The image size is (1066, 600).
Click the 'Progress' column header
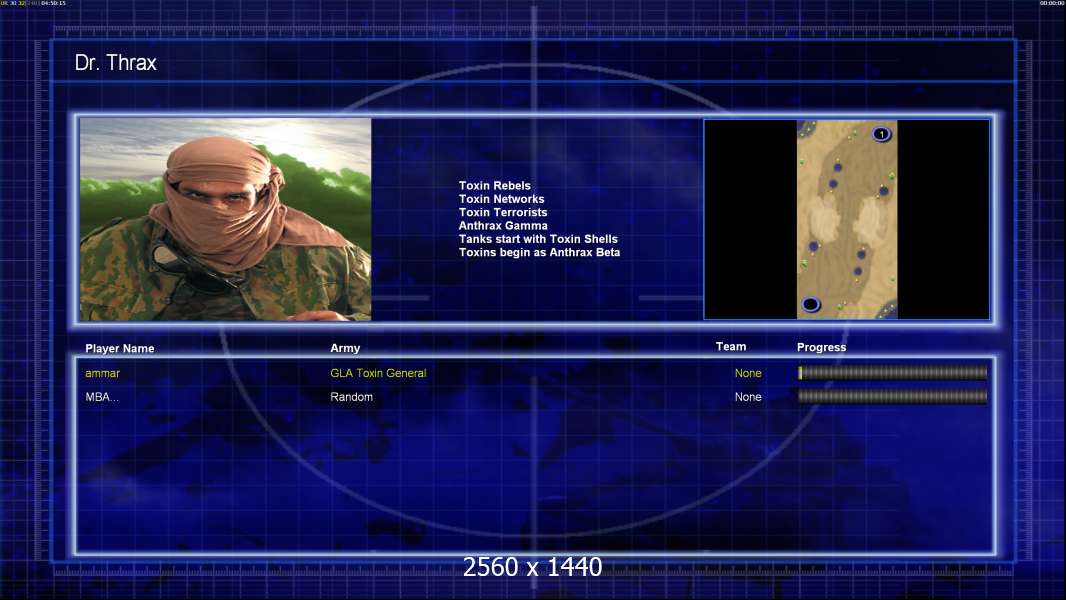(821, 347)
